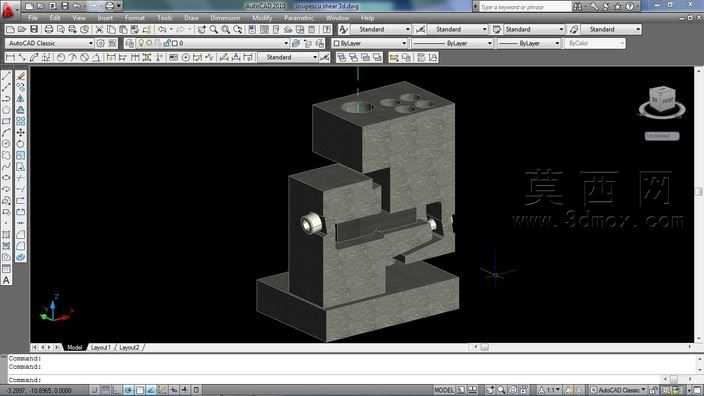The height and width of the screenshot is (396, 704).
Task: Select the Zoom Realtime magnifier icon
Action: (214, 30)
